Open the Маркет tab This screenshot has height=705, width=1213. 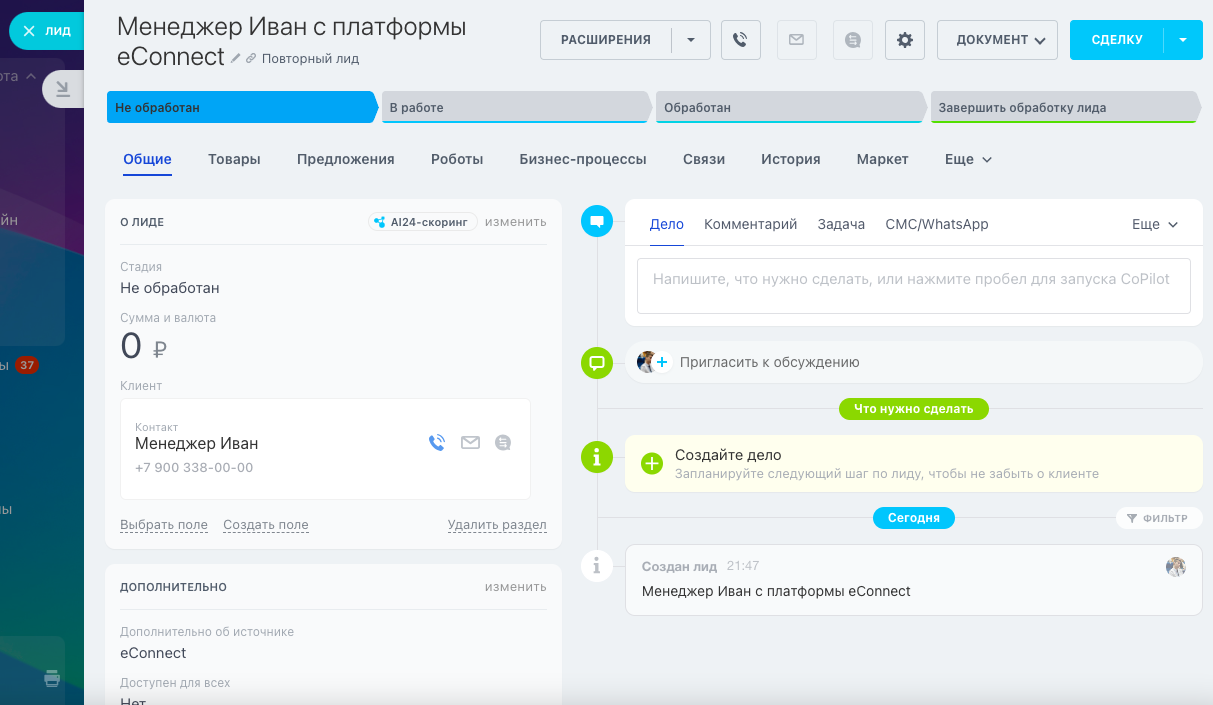click(883, 159)
